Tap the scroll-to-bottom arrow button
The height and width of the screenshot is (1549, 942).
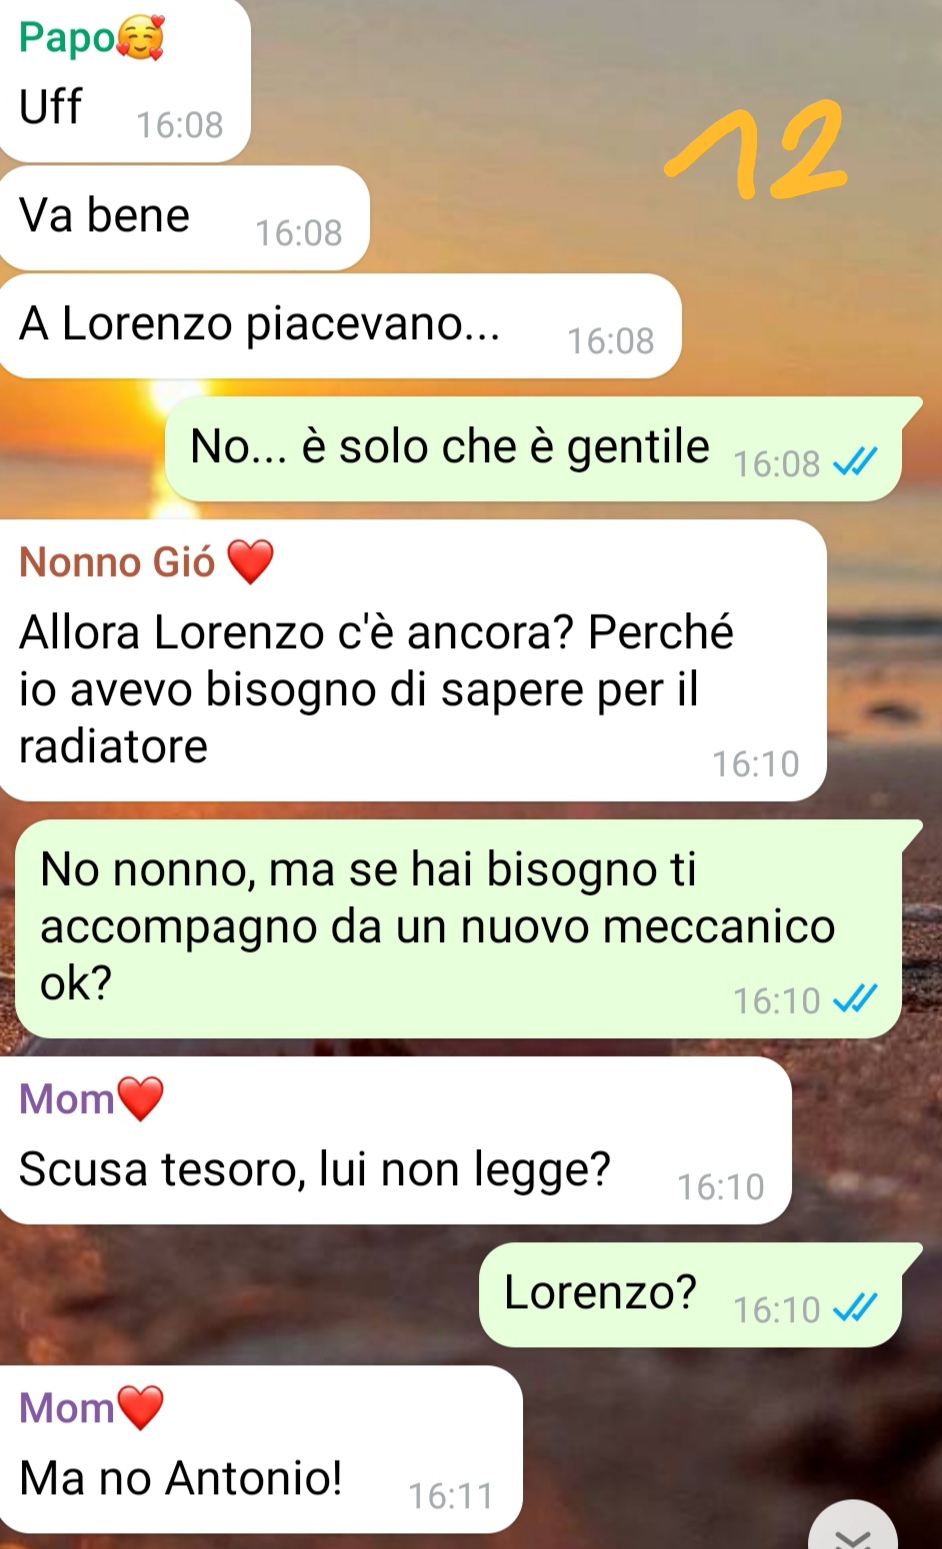pyautogui.click(x=853, y=1528)
